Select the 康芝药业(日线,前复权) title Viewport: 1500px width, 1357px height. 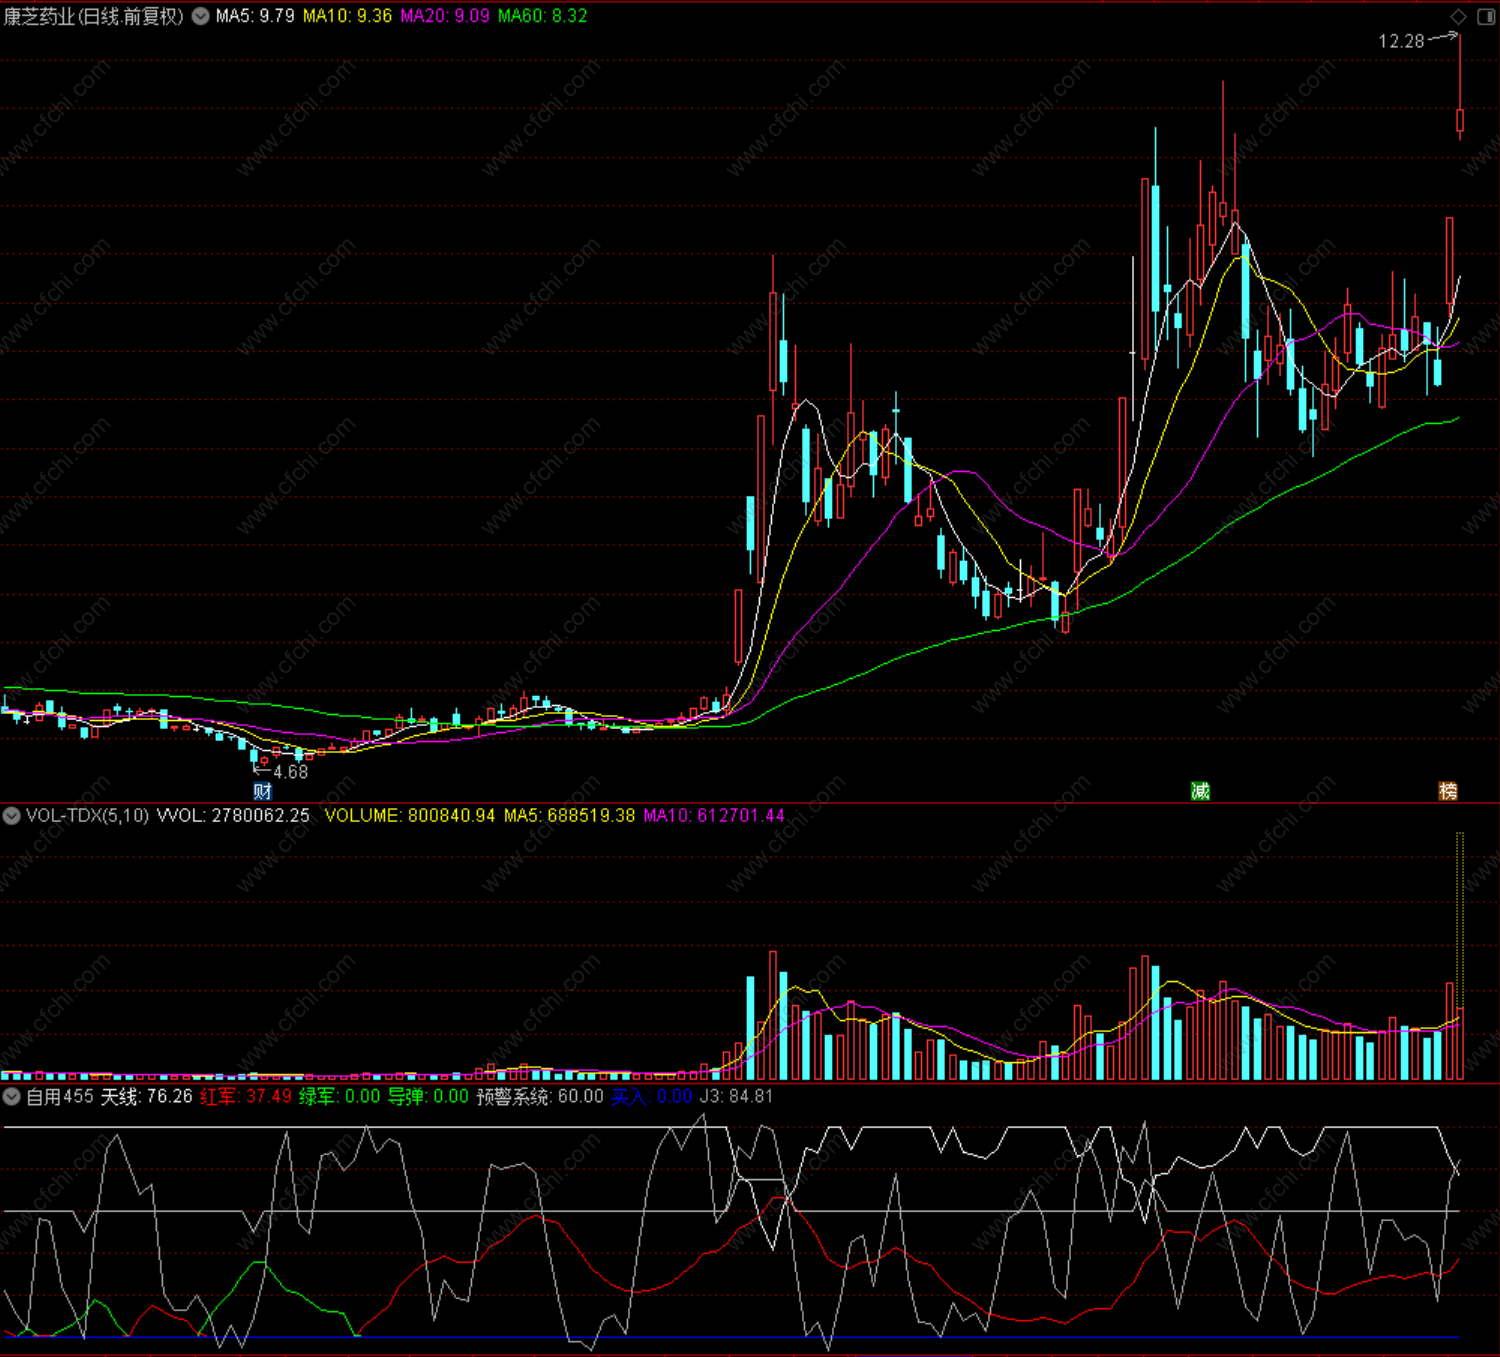[x=94, y=16]
